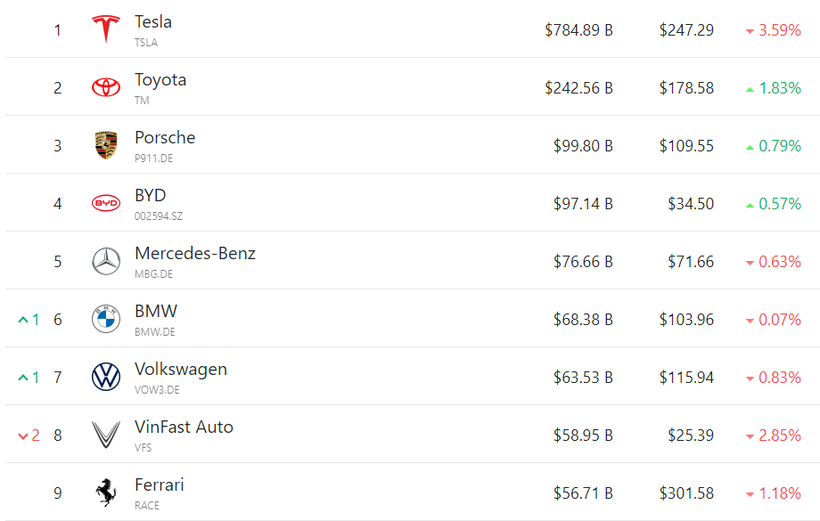Open the Tesla company link
820x521 pixels.
153,22
